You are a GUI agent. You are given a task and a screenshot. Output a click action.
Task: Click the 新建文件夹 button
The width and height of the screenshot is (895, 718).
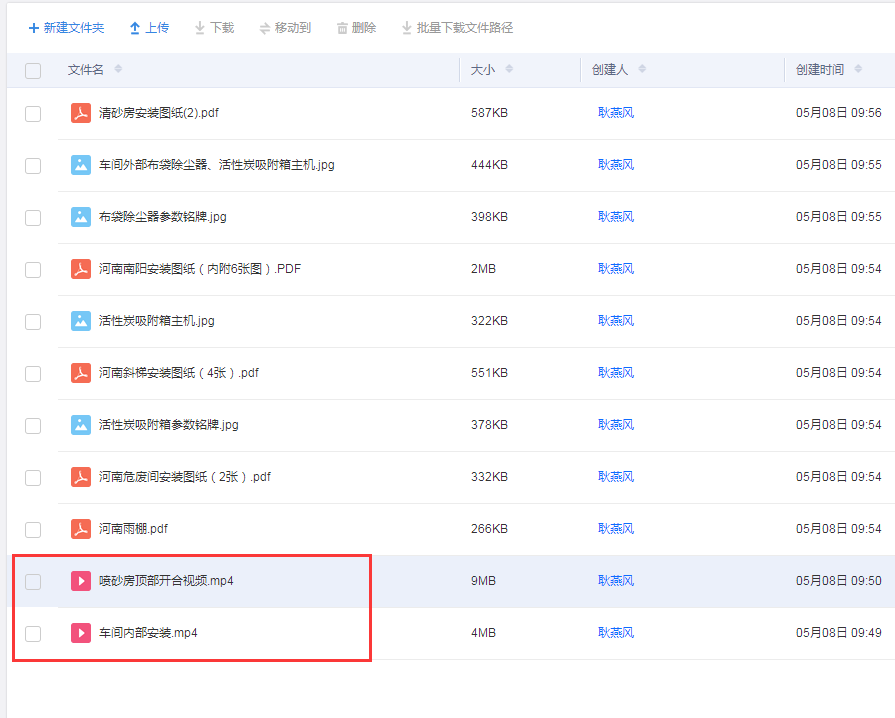[x=66, y=27]
